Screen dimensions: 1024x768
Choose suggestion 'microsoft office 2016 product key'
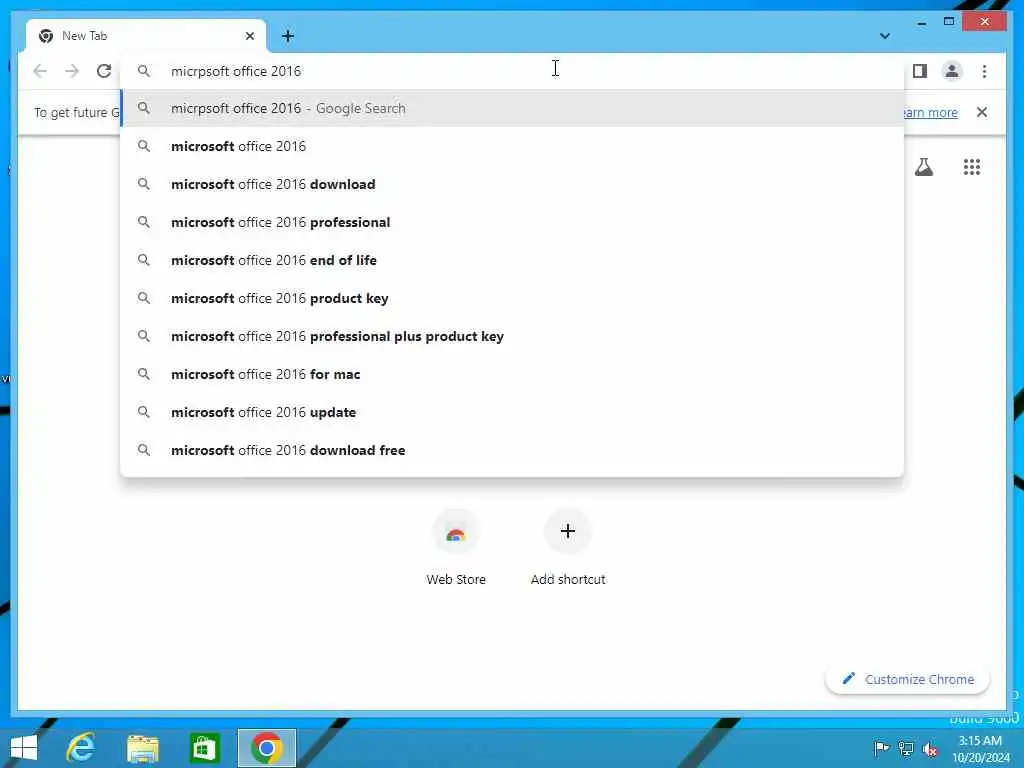(x=513, y=298)
